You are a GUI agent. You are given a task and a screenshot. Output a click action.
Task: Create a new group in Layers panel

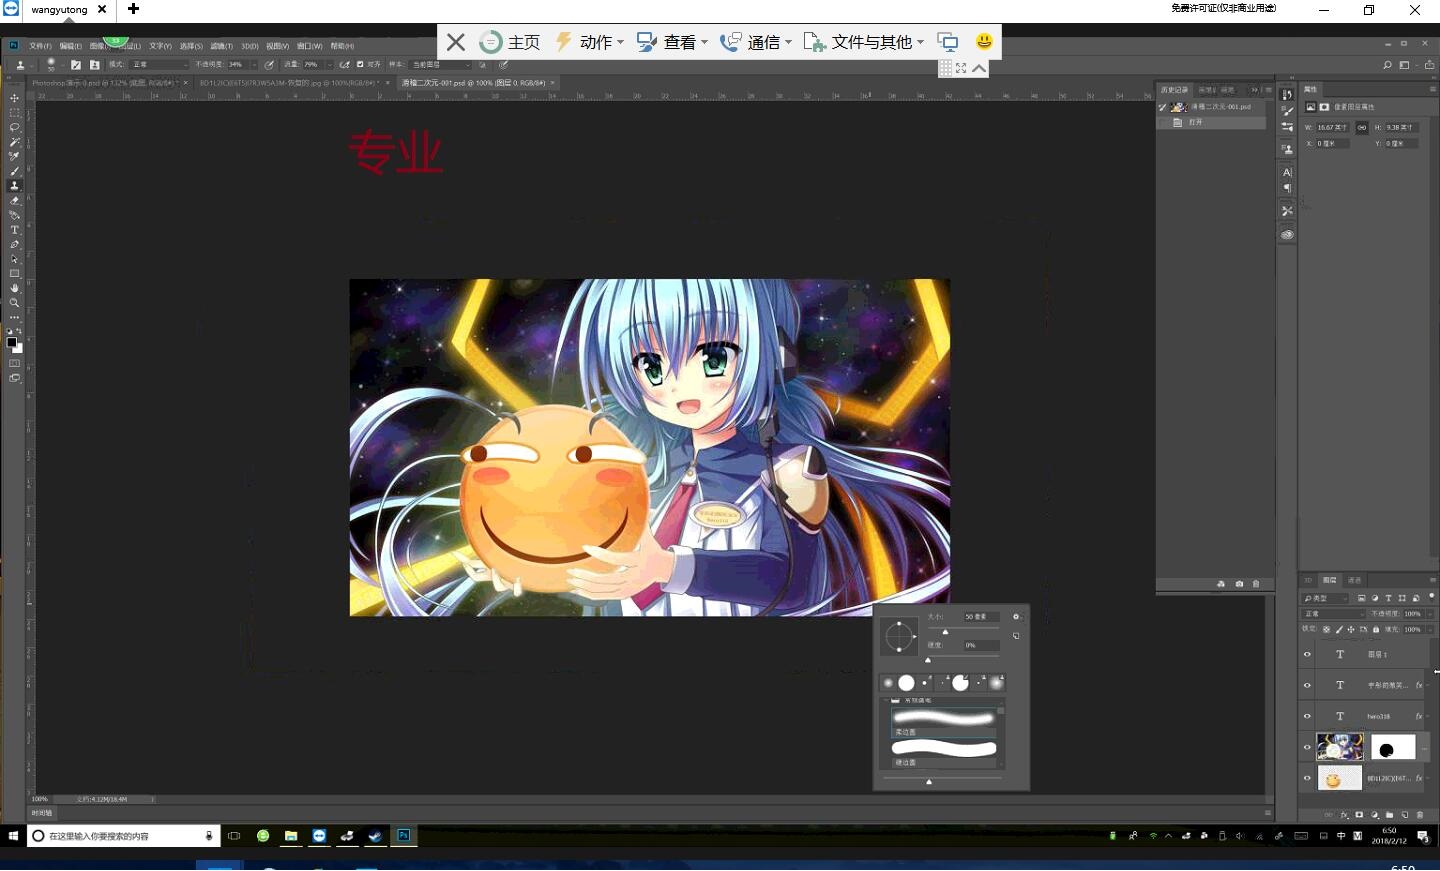[x=1390, y=815]
